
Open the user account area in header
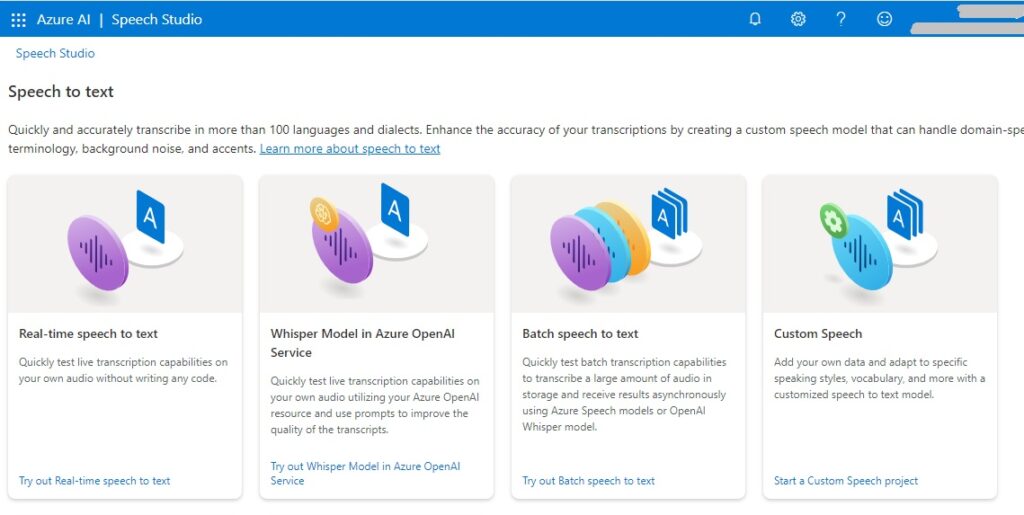(965, 19)
